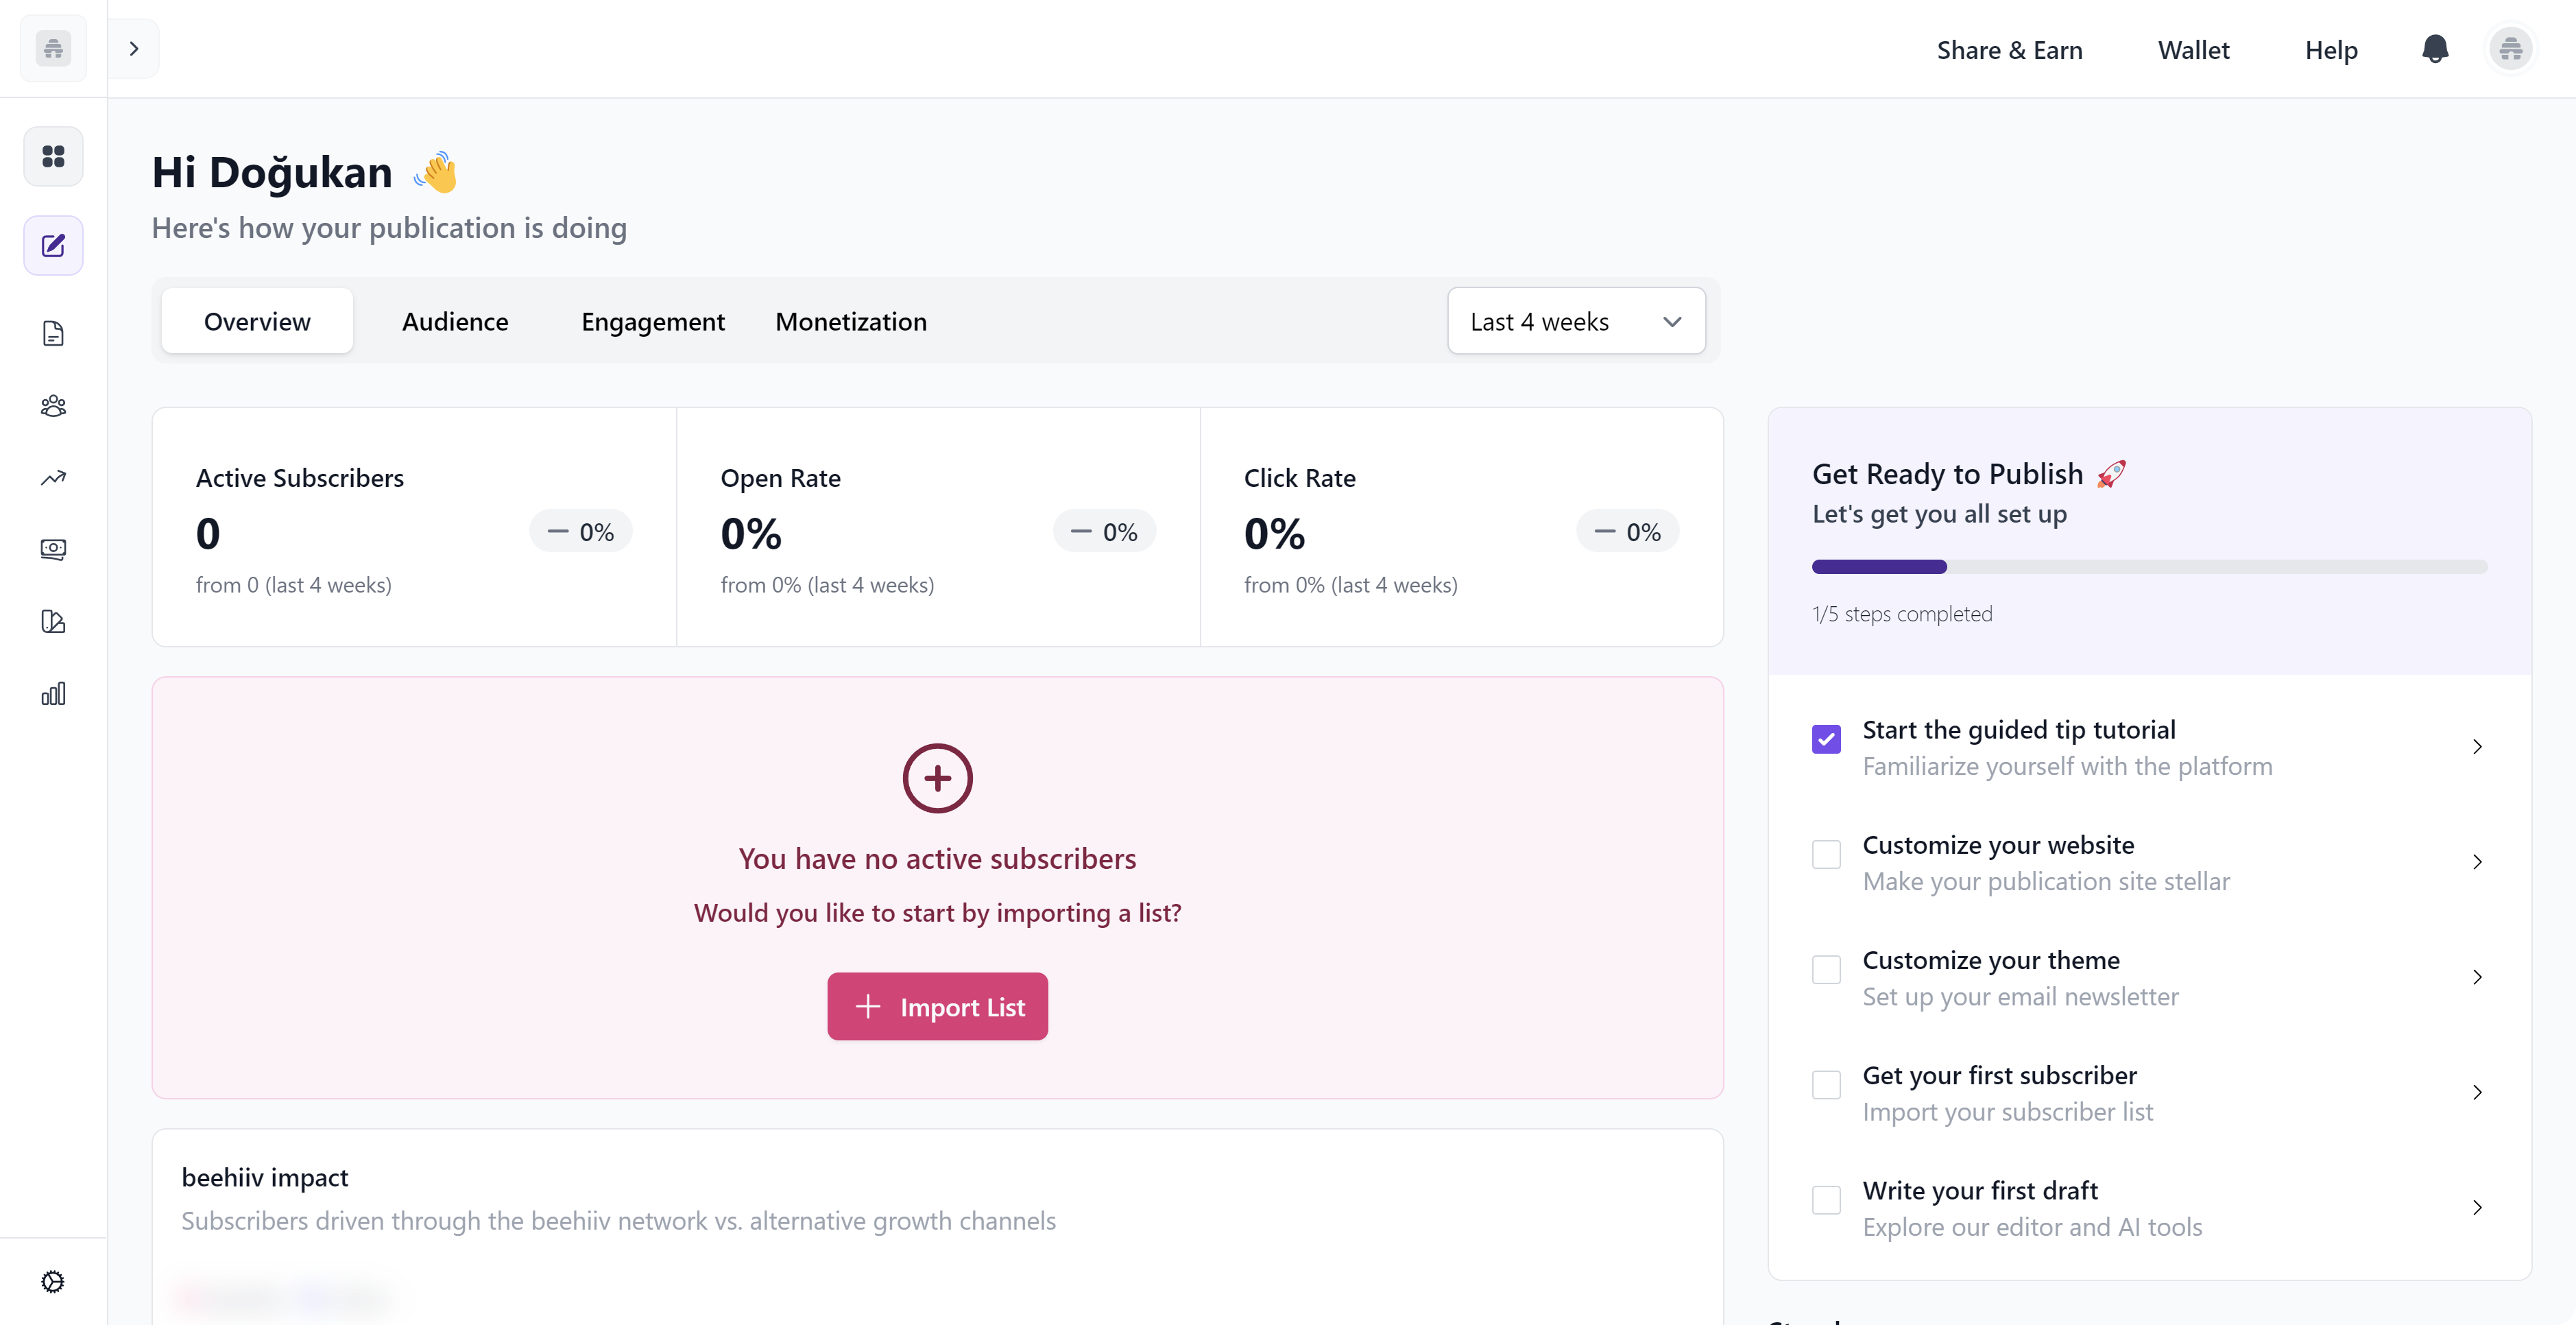
Task: Open Settings gear at sidebar bottom
Action: click(x=52, y=1281)
